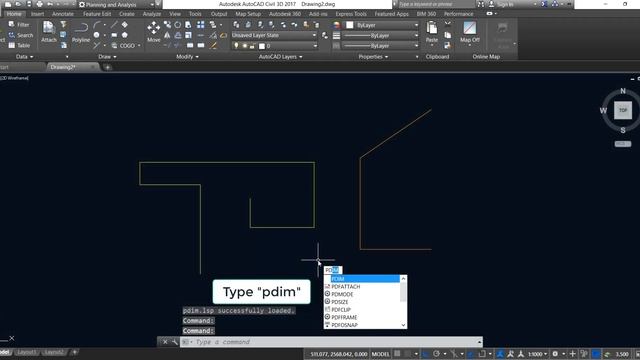Click the autocomplete list scroll down arrow
Image resolution: width=640 pixels, height=360 pixels.
pyautogui.click(x=403, y=325)
